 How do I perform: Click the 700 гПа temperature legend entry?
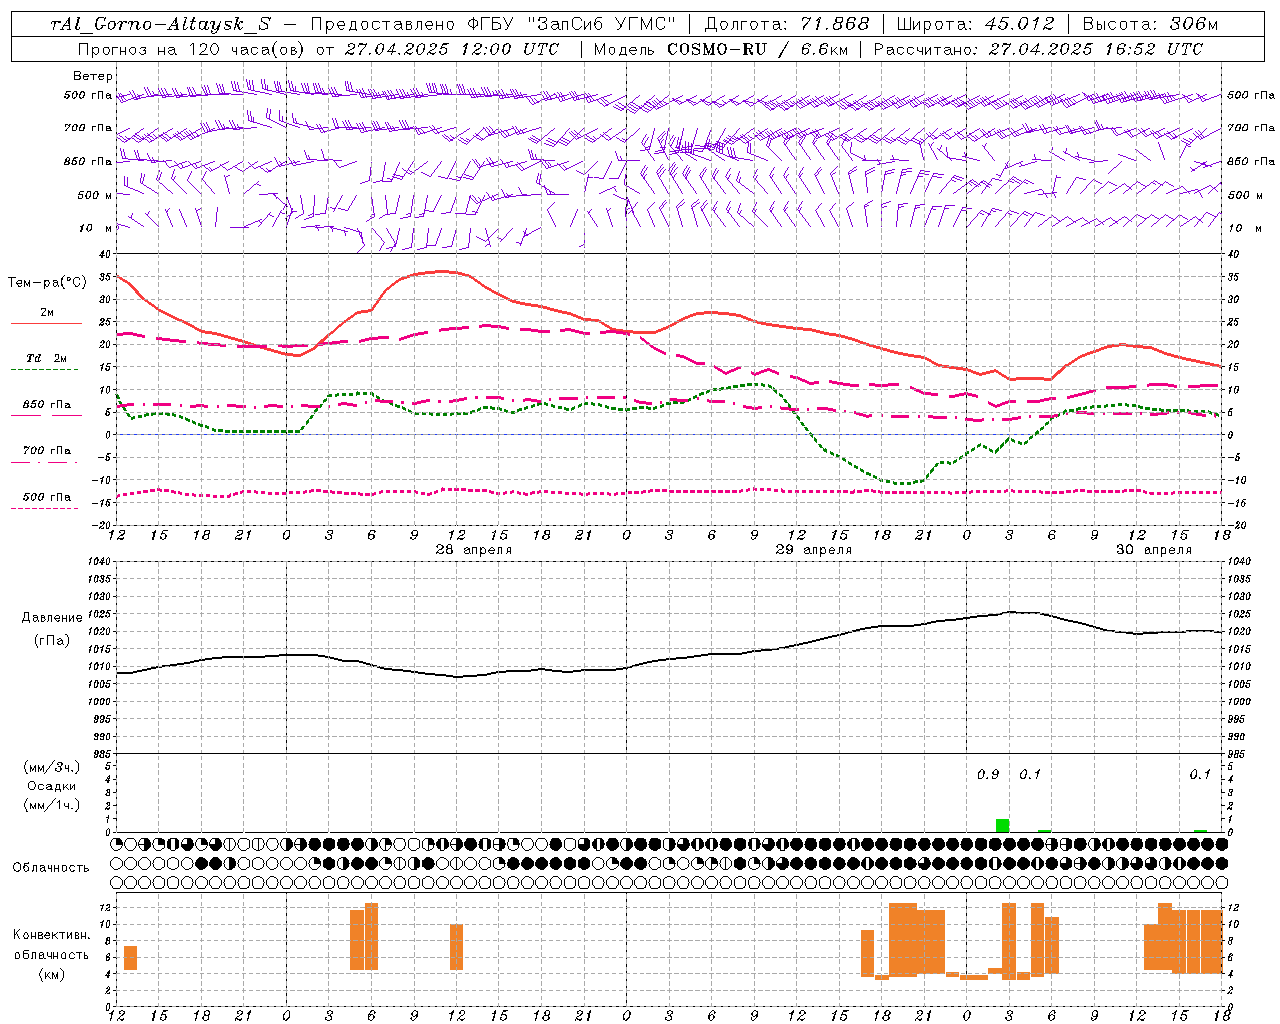(46, 450)
